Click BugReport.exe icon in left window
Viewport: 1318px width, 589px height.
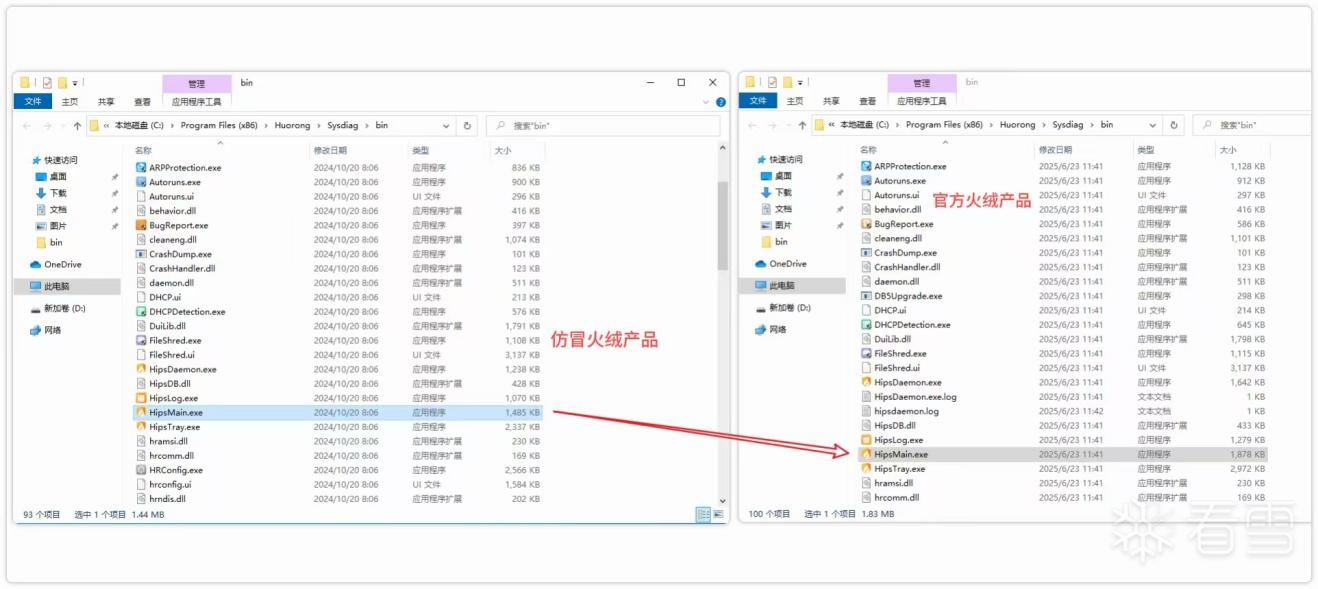[141, 225]
